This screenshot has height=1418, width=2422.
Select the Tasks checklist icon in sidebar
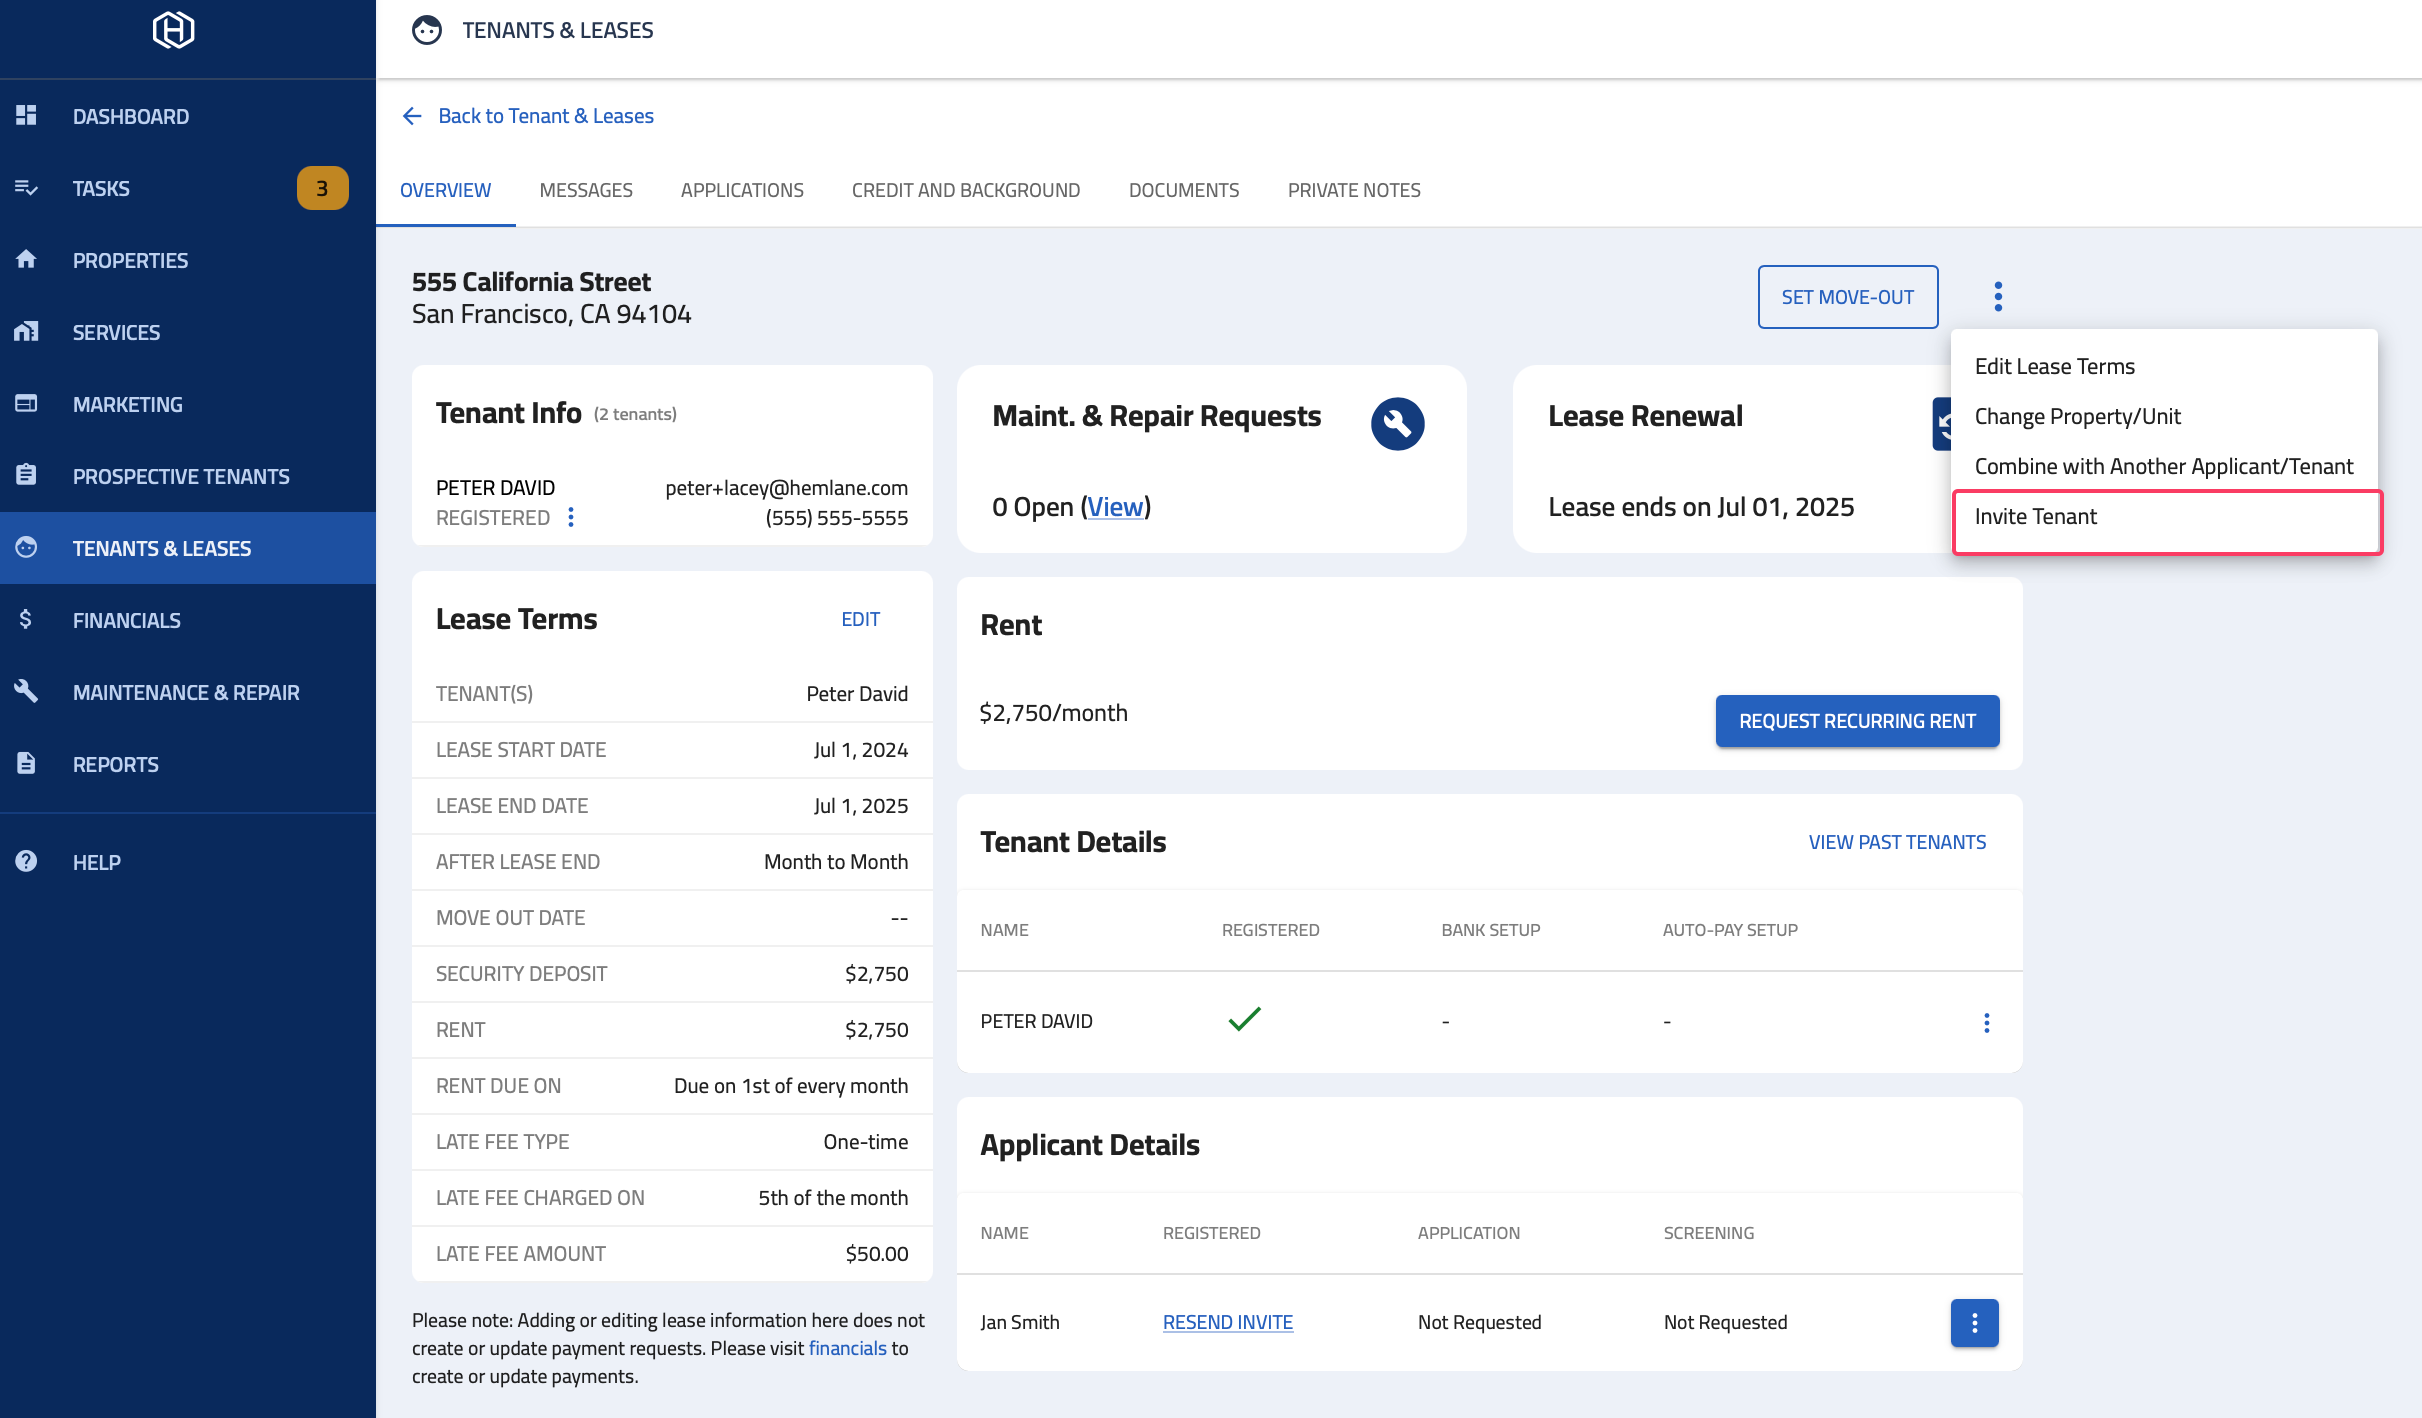26,188
